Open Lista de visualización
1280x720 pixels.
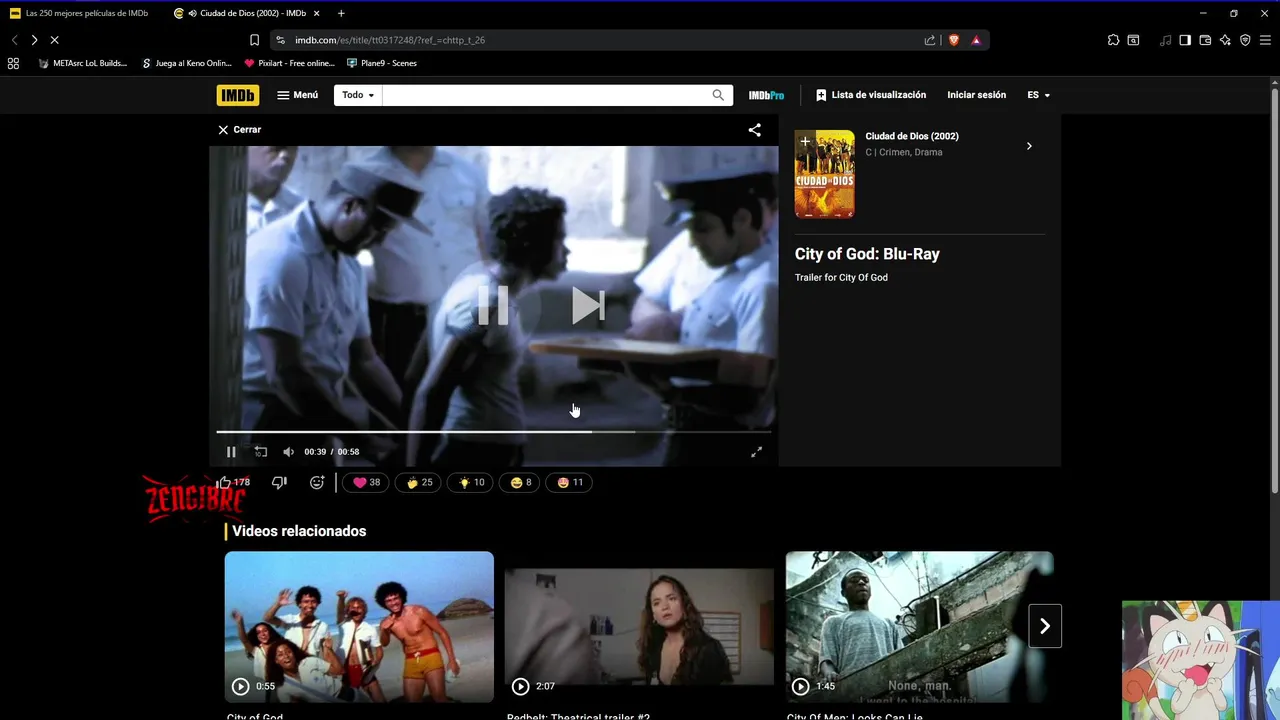tap(871, 95)
